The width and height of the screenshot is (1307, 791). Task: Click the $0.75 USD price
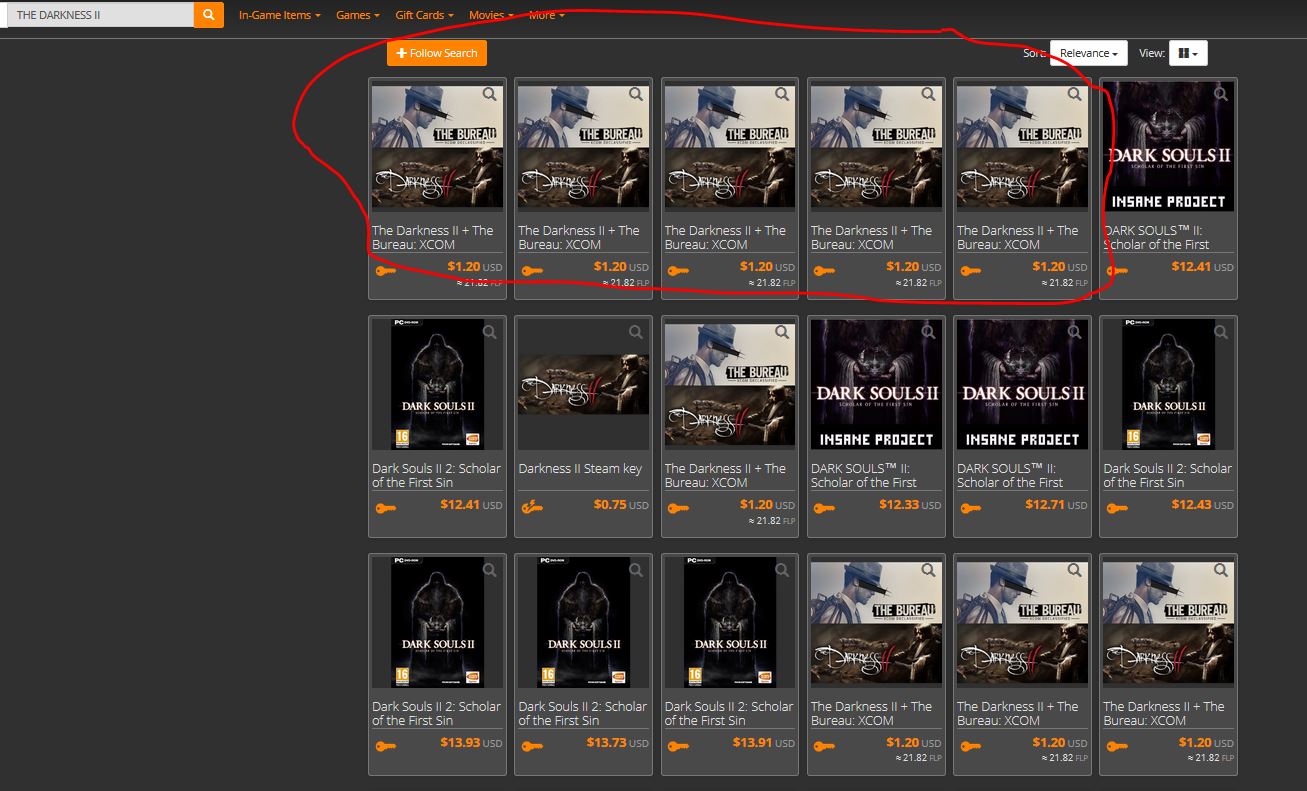621,505
